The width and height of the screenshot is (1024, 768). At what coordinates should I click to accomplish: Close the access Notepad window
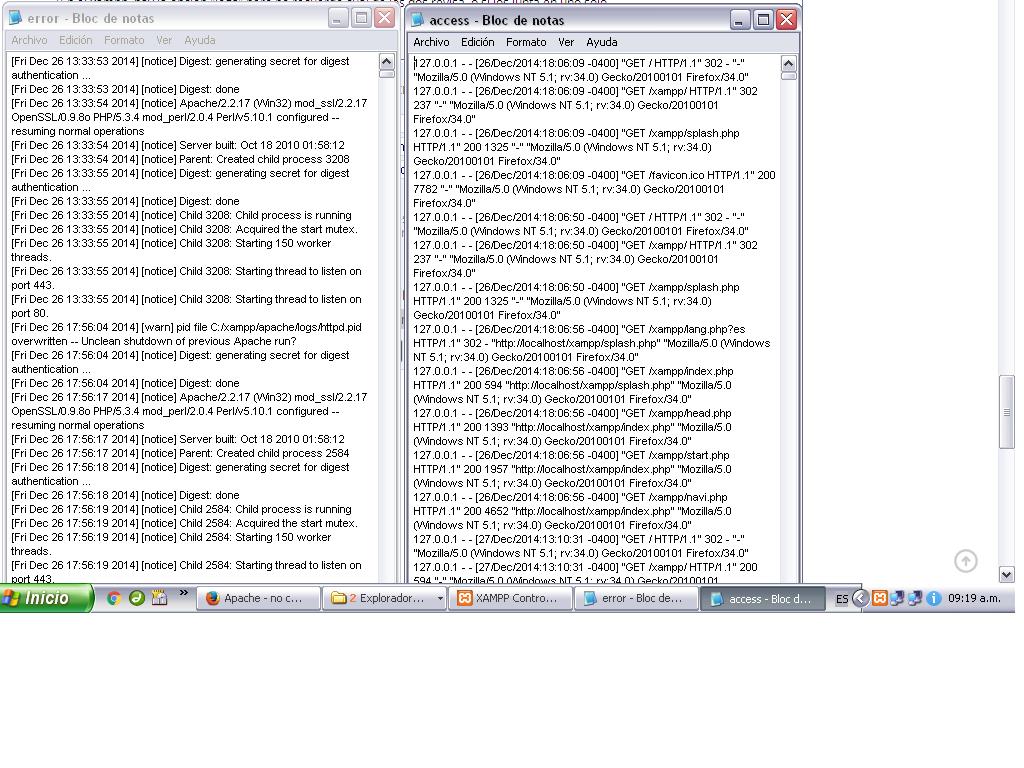(786, 20)
